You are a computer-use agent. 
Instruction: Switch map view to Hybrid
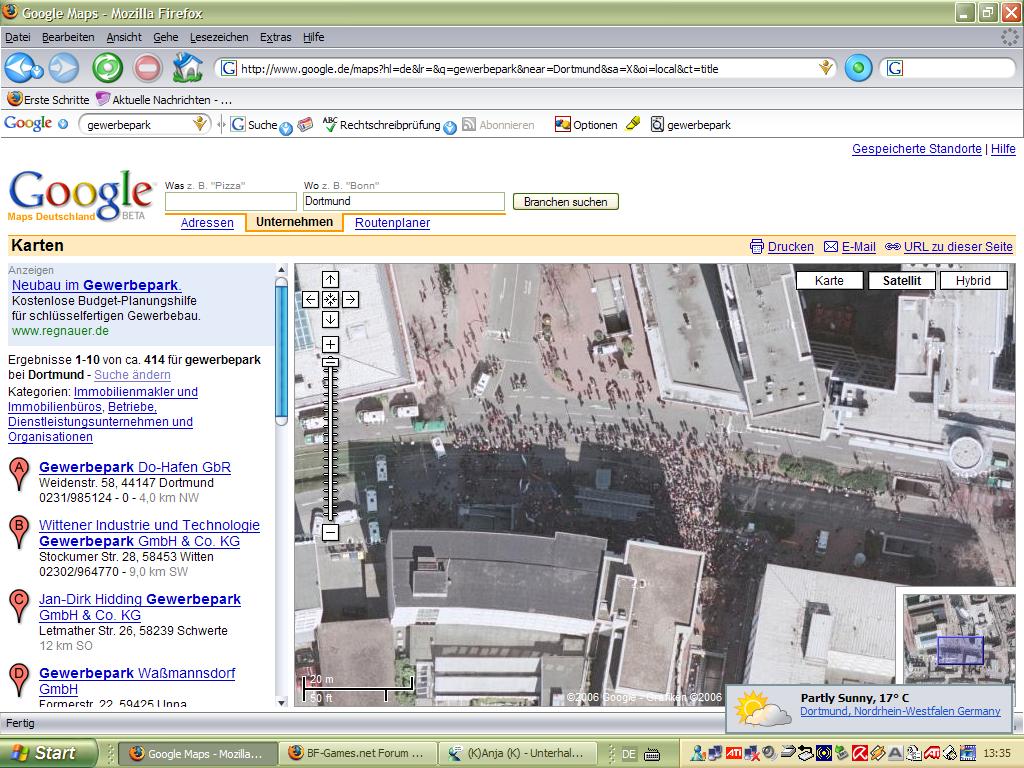coord(973,280)
